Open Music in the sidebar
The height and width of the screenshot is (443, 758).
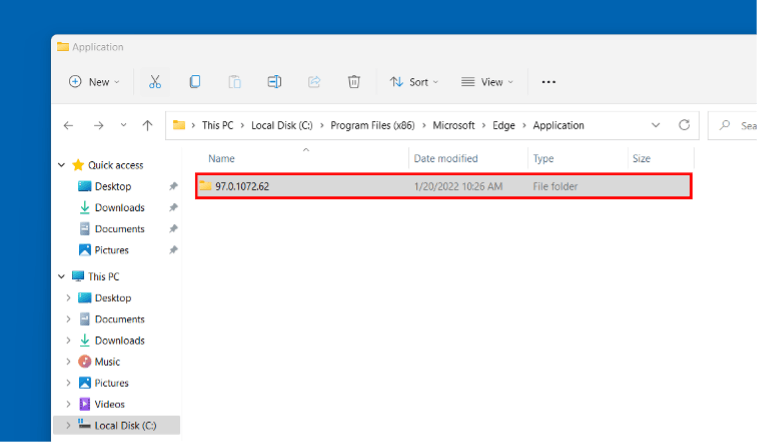click(107, 362)
